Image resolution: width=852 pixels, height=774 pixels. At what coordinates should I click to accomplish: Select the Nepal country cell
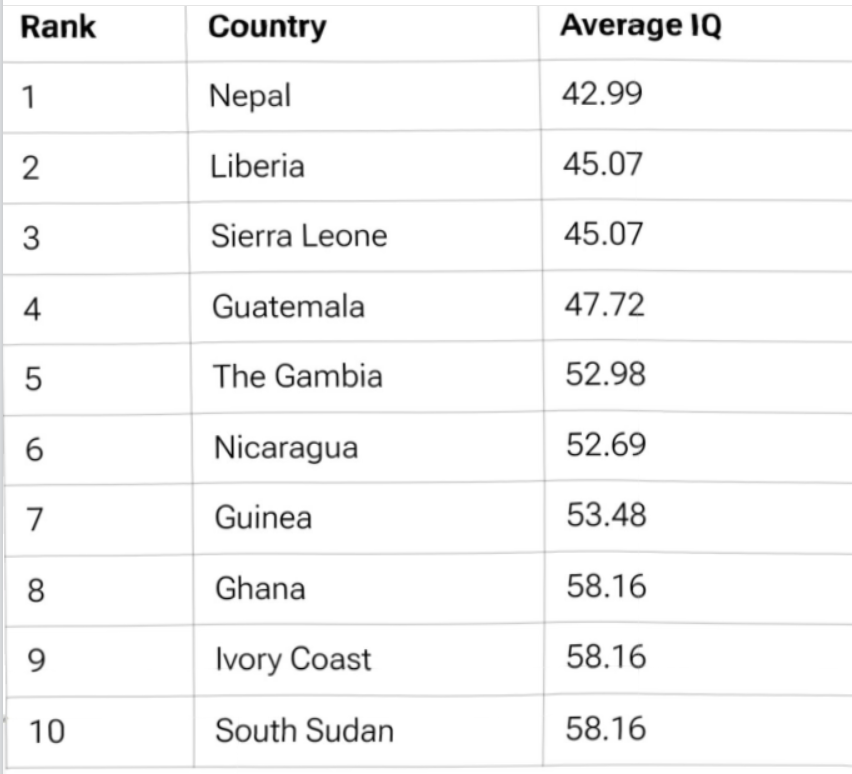coord(250,96)
